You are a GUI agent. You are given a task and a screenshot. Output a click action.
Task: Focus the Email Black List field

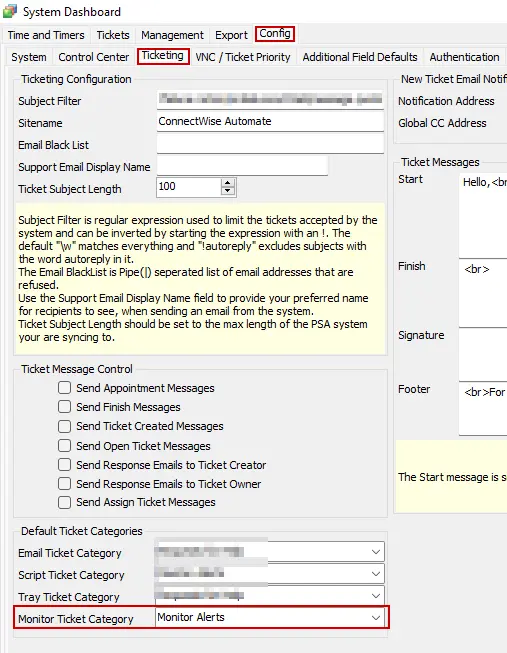[x=270, y=144]
